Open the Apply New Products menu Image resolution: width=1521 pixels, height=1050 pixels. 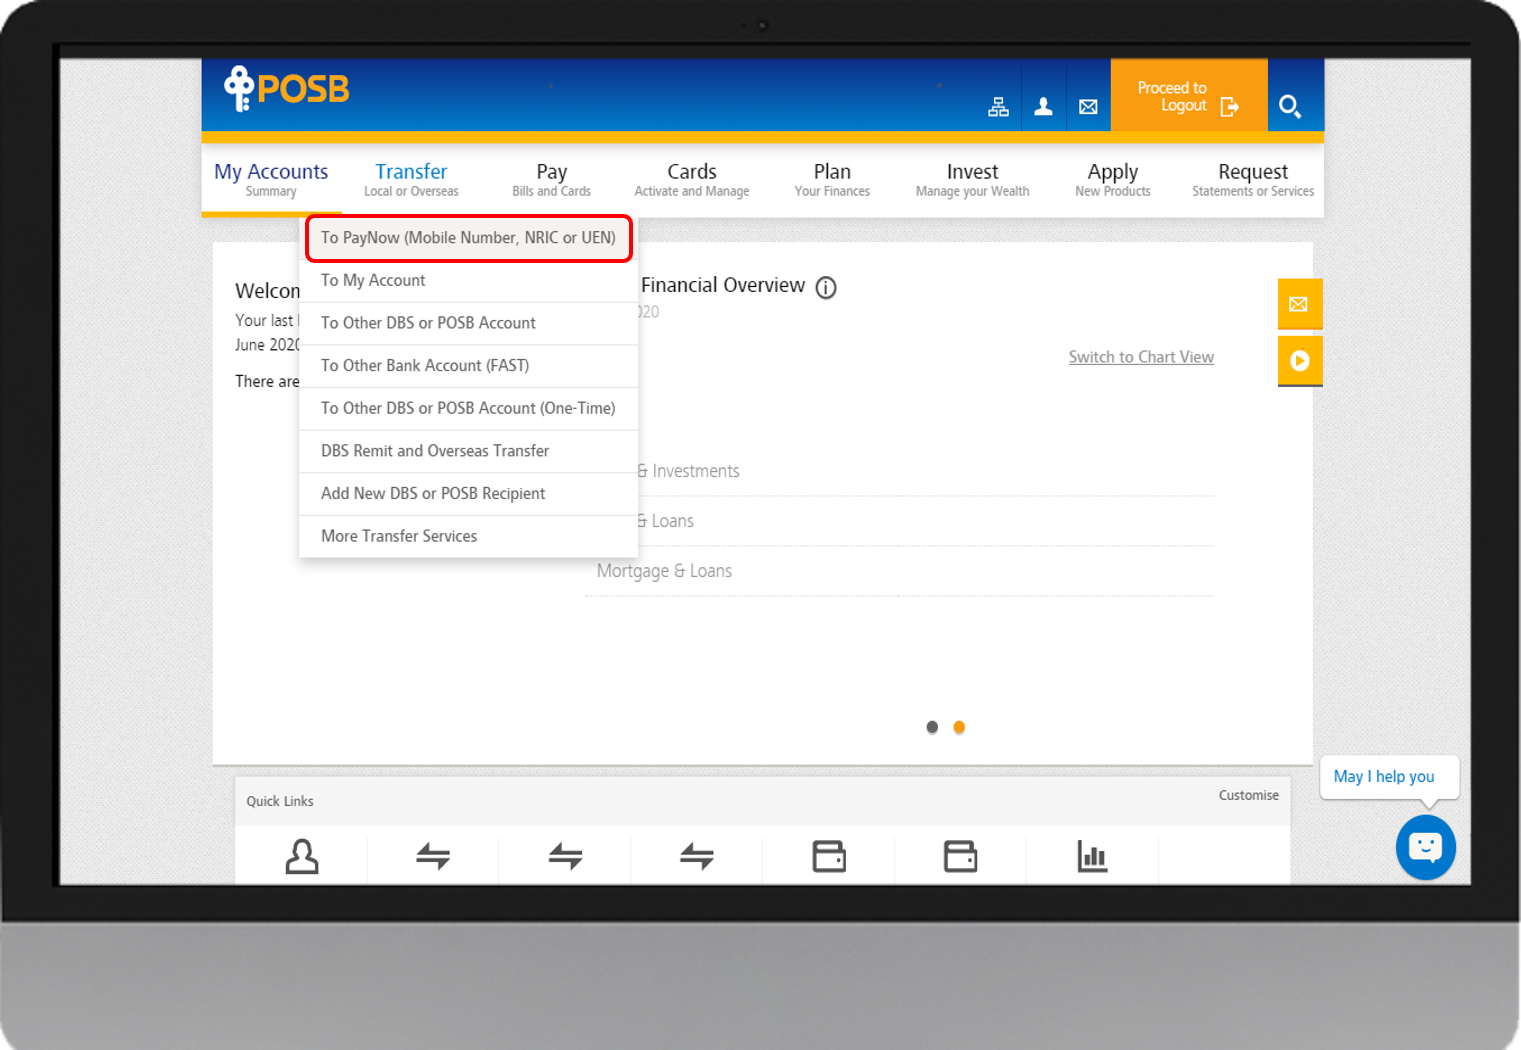click(x=1113, y=179)
